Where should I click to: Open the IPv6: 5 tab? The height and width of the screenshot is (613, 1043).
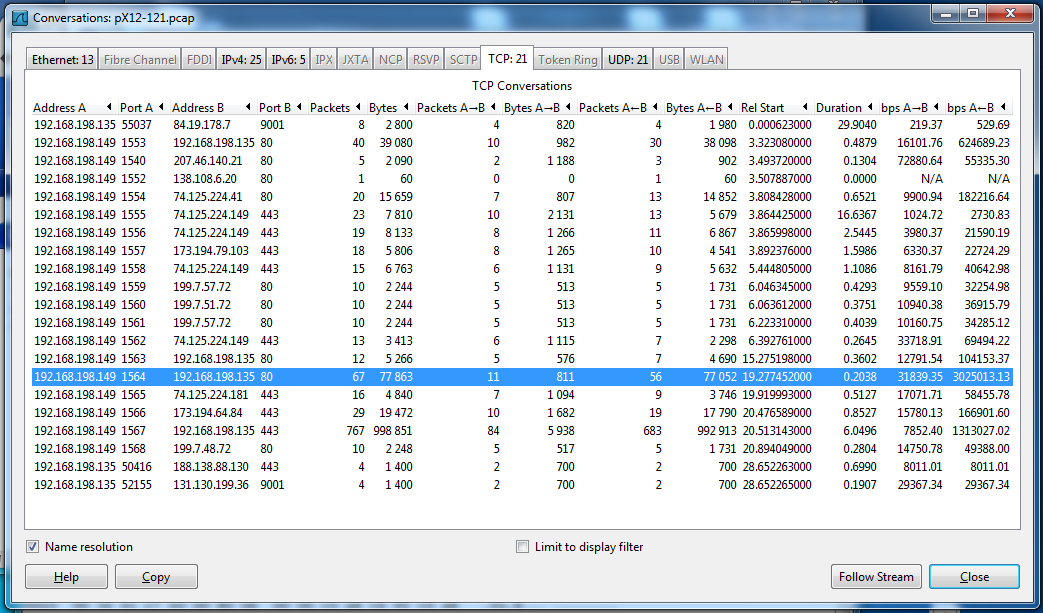tap(289, 60)
